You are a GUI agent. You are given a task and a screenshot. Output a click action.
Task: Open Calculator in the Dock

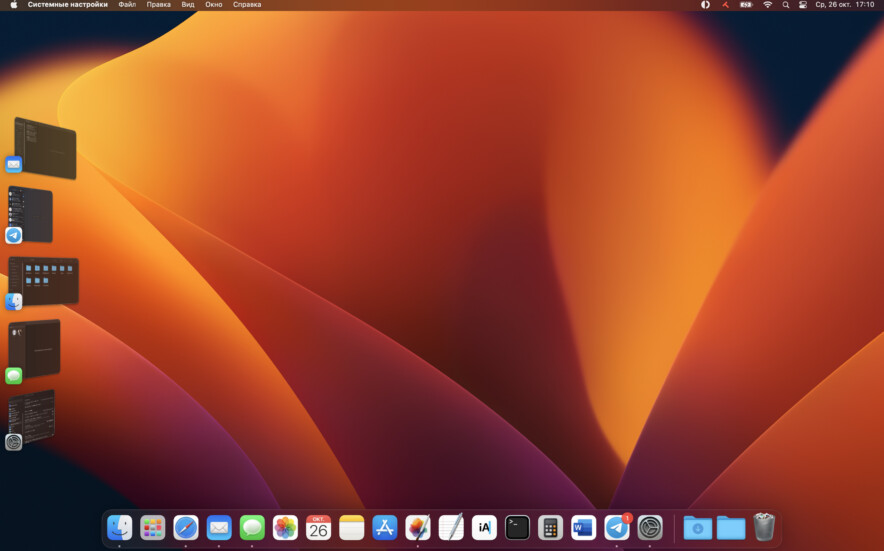pos(550,528)
